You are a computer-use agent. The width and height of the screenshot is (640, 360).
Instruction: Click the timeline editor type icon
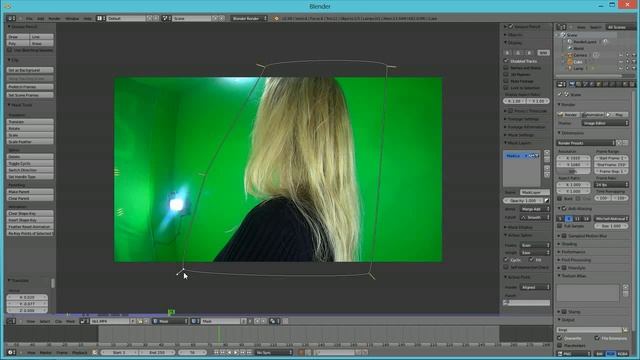point(10,352)
